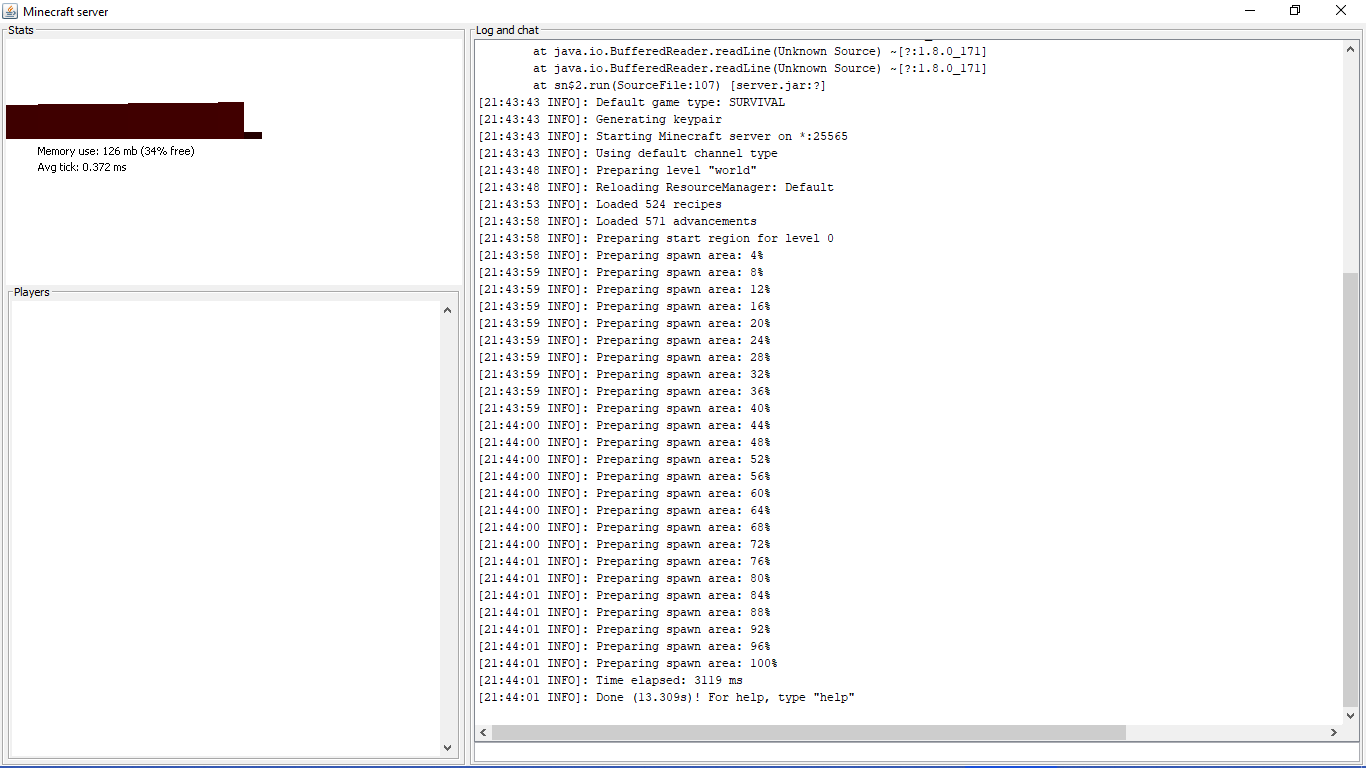Click the memory usage graph in Stats
The width and height of the screenshot is (1366, 768).
pos(134,120)
